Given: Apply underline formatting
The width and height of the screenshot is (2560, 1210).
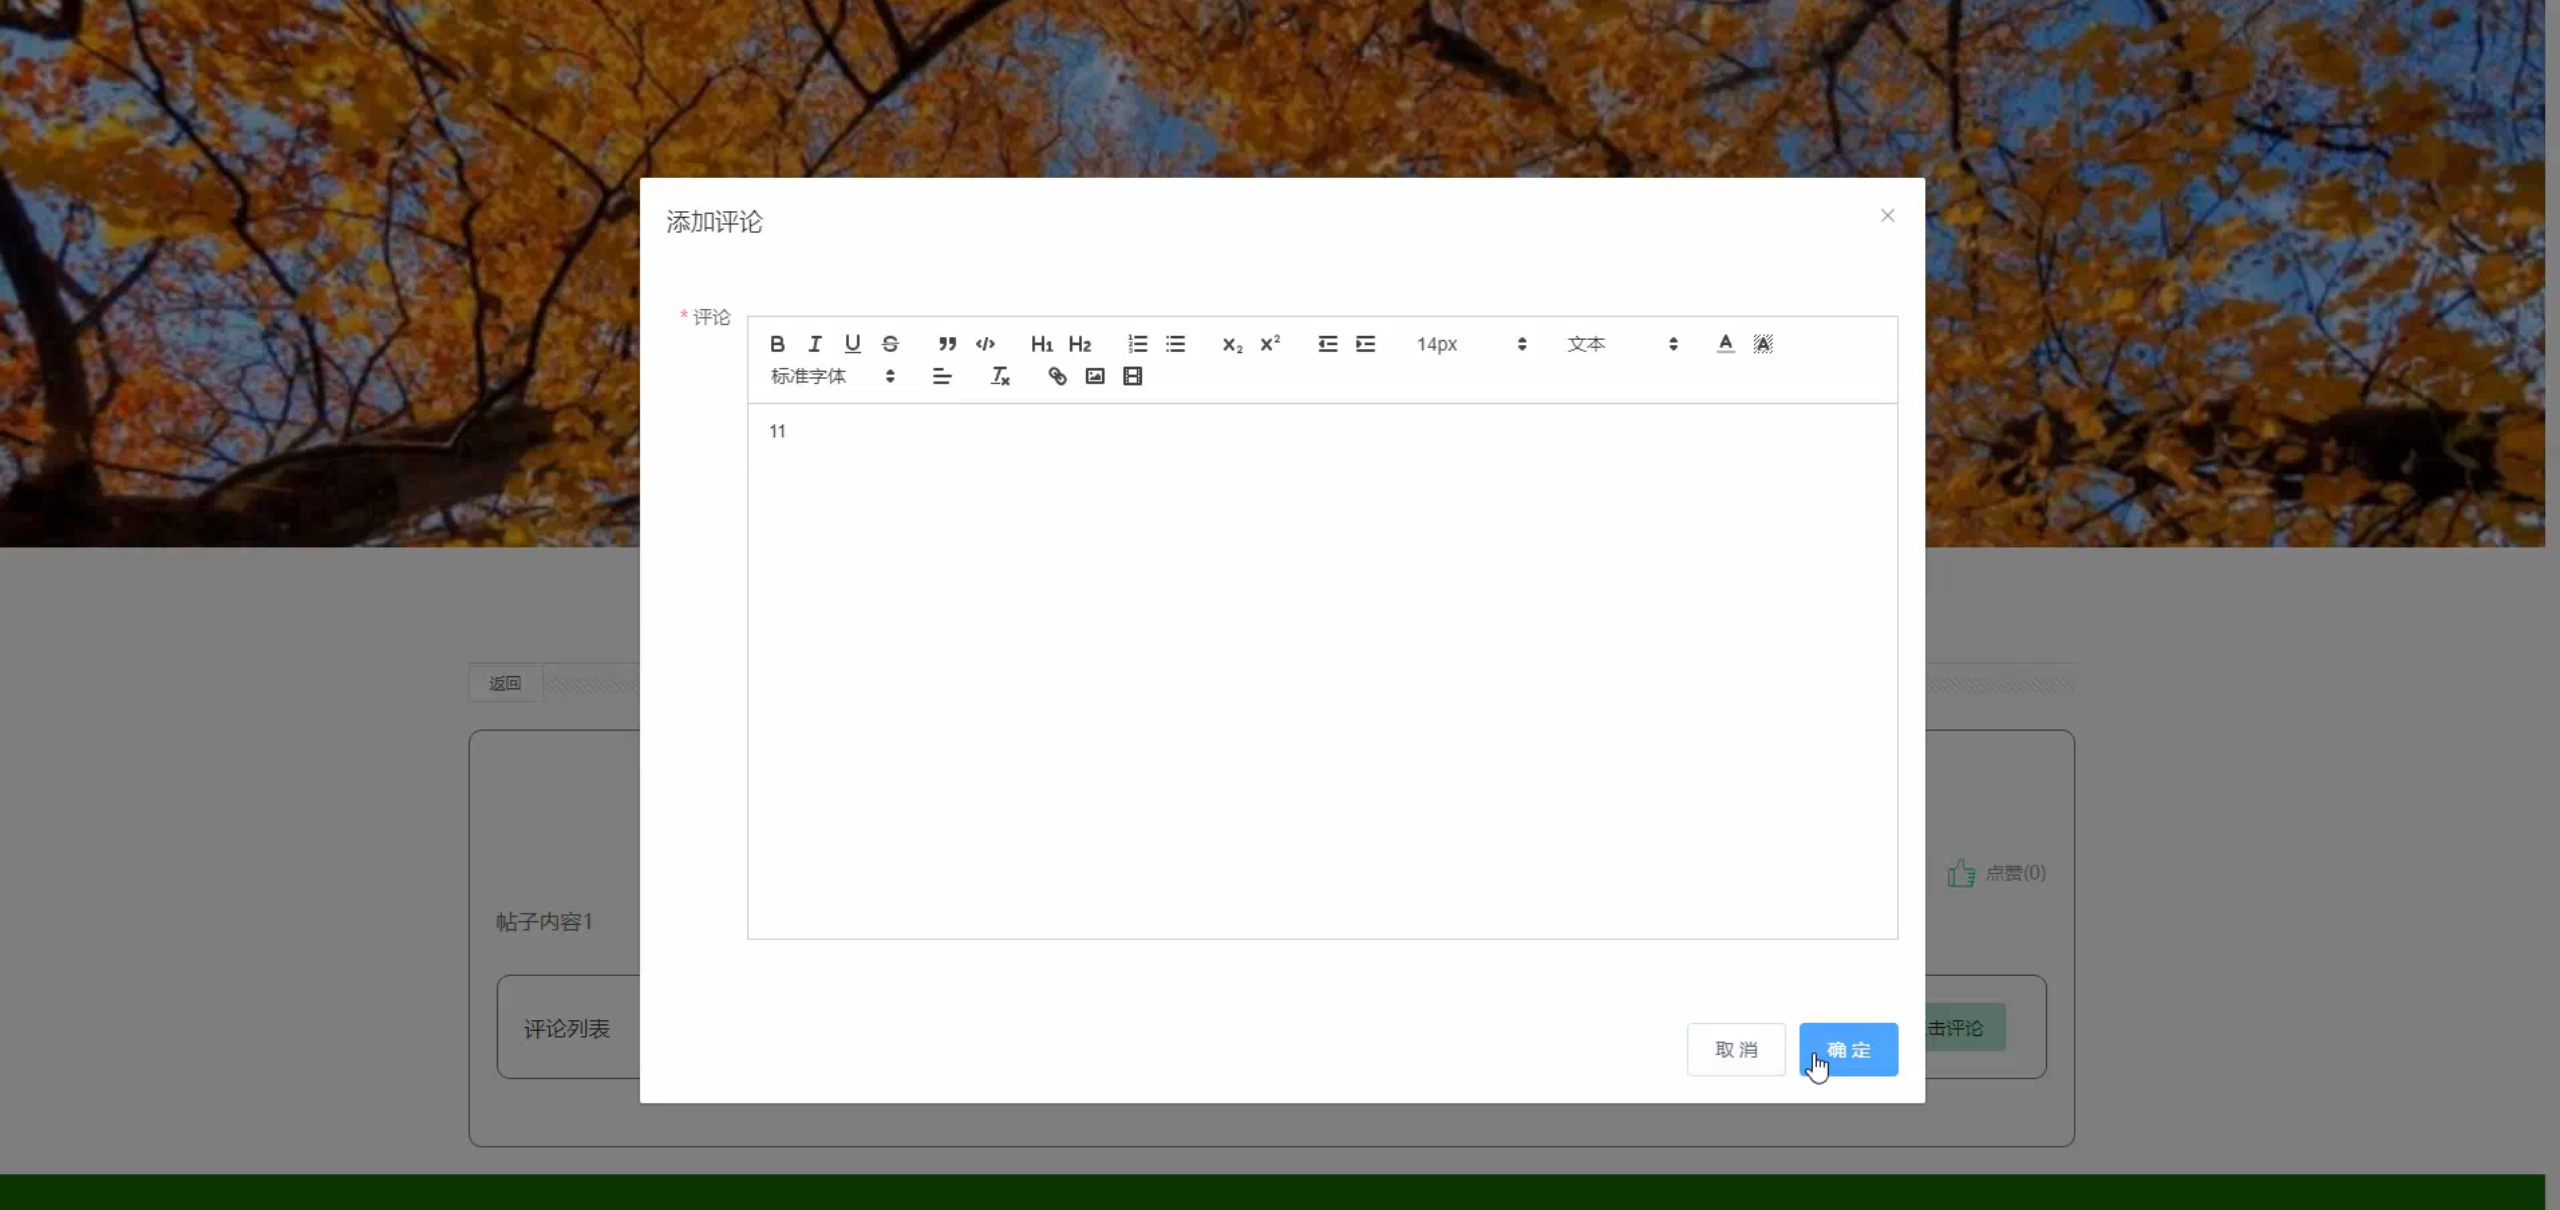Looking at the screenshot, I should click(x=852, y=344).
